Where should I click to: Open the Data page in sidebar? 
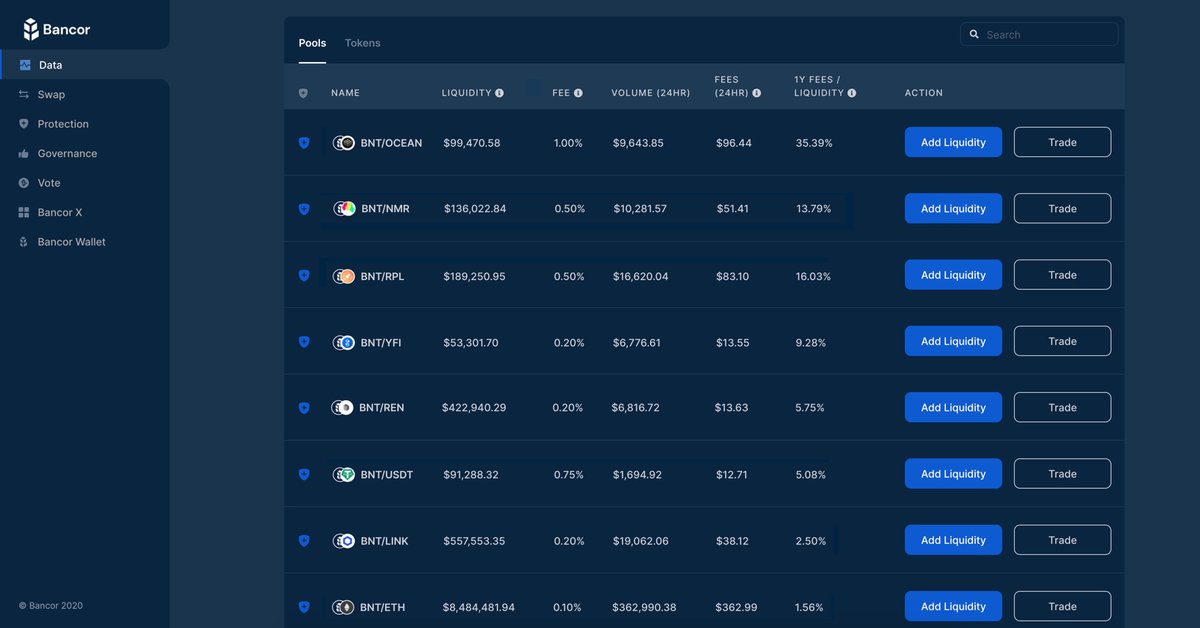(x=85, y=65)
